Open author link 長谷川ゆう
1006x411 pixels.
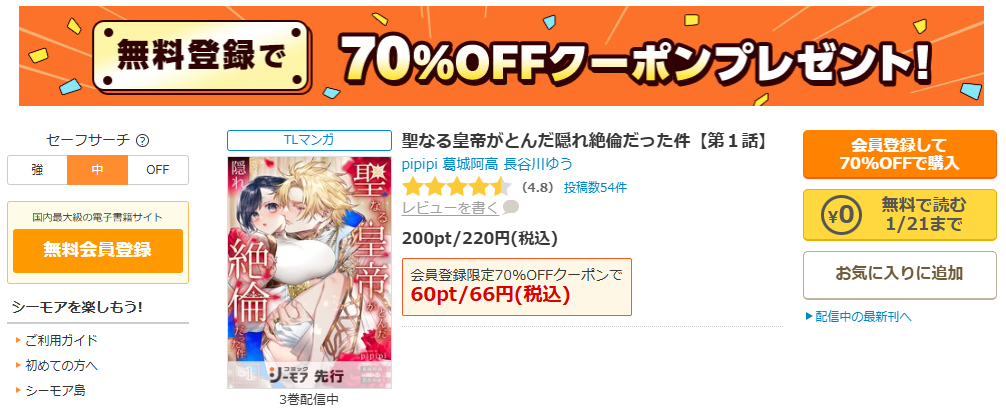[x=538, y=164]
